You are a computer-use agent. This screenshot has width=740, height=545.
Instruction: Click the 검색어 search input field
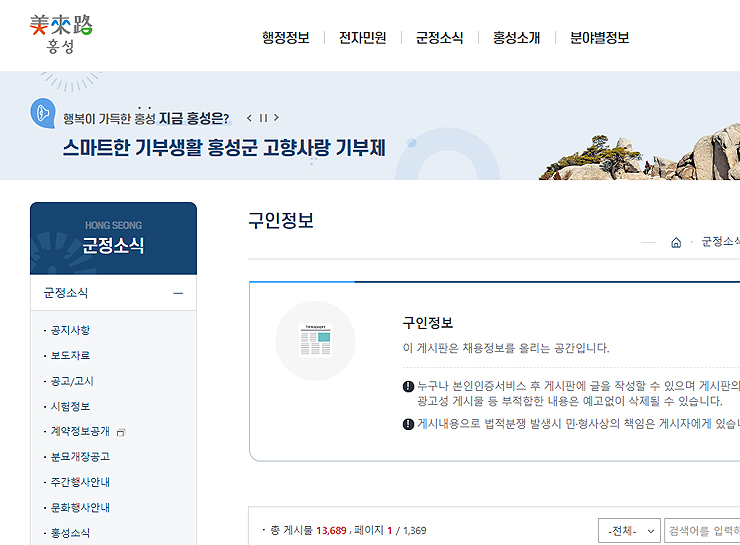[702, 531]
